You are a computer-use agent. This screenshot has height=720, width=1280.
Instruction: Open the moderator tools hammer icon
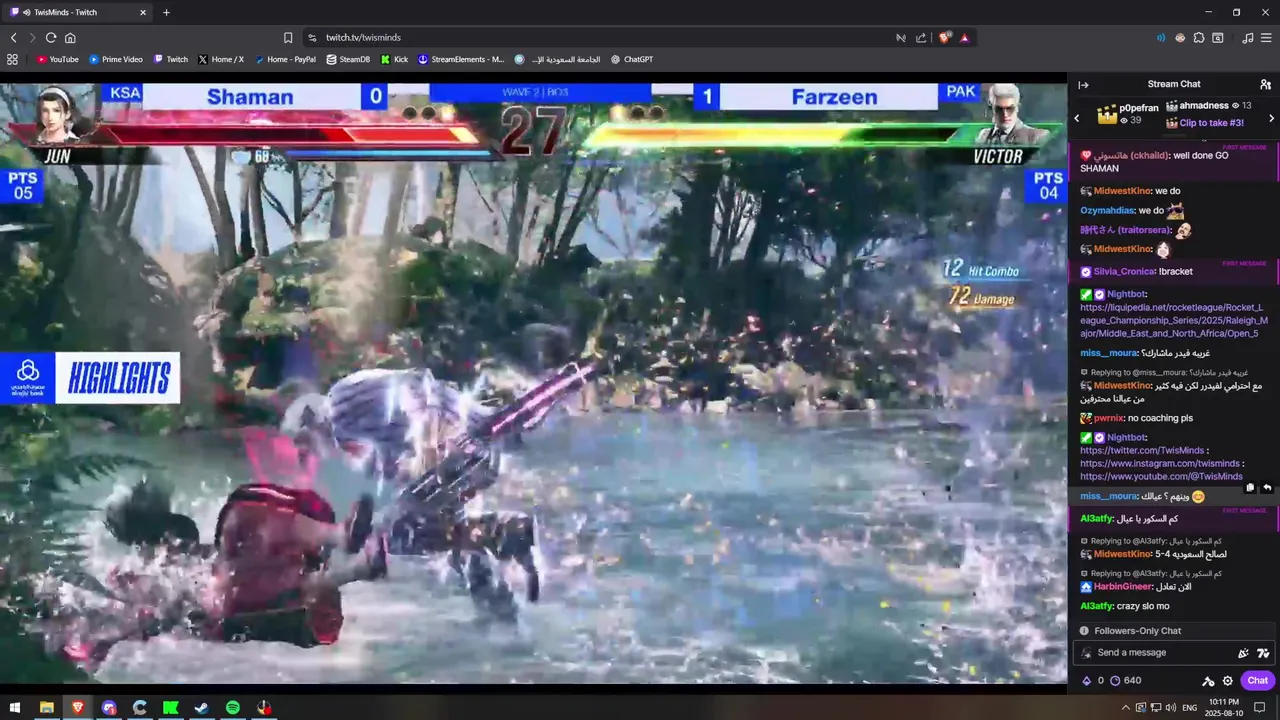click(x=1208, y=681)
